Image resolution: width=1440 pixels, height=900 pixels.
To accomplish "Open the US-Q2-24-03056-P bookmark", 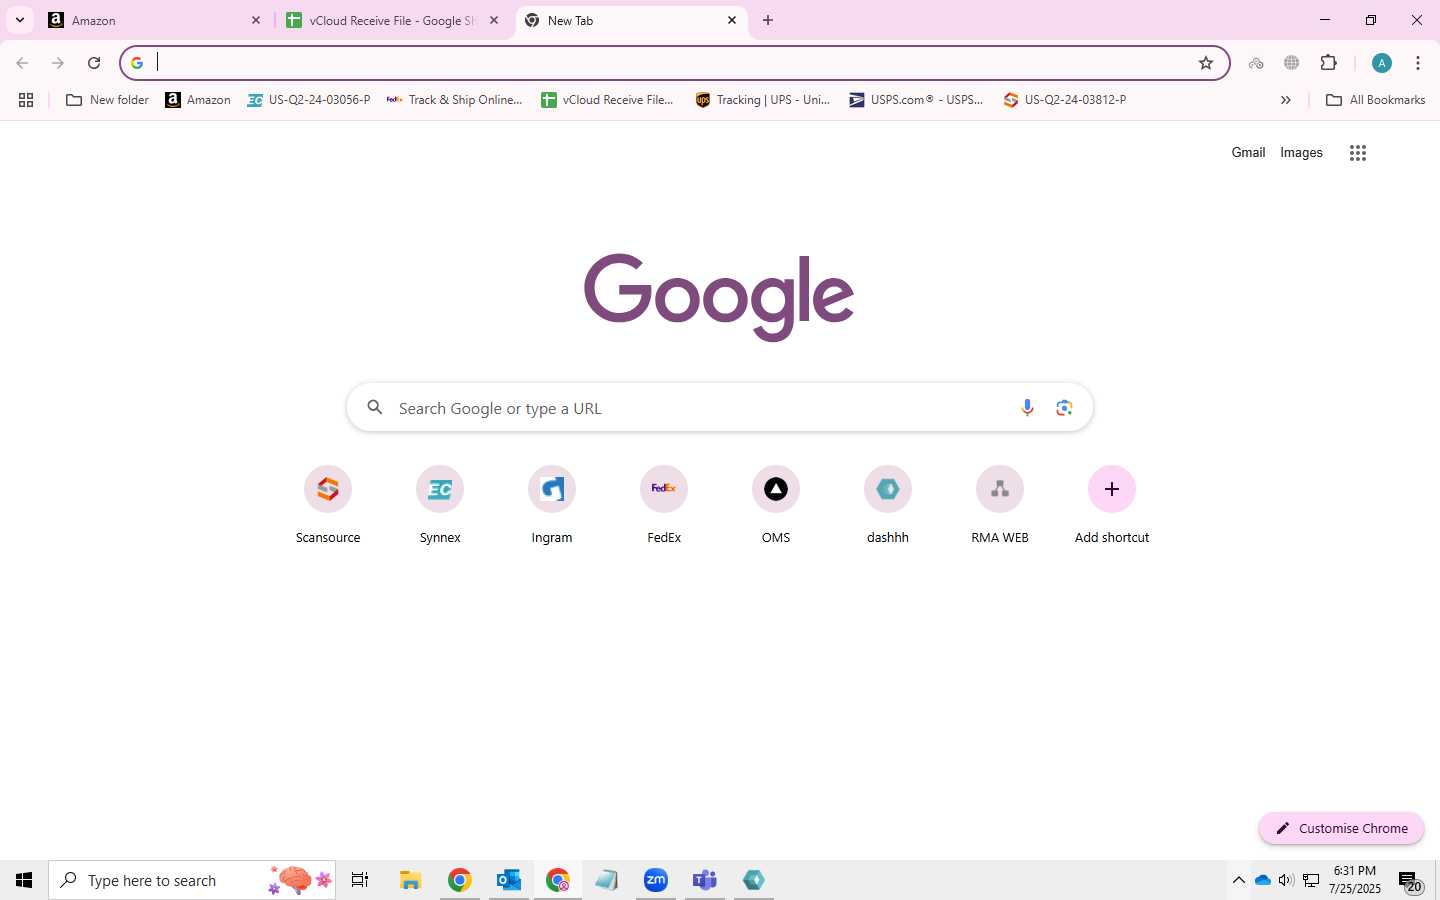I will point(309,100).
